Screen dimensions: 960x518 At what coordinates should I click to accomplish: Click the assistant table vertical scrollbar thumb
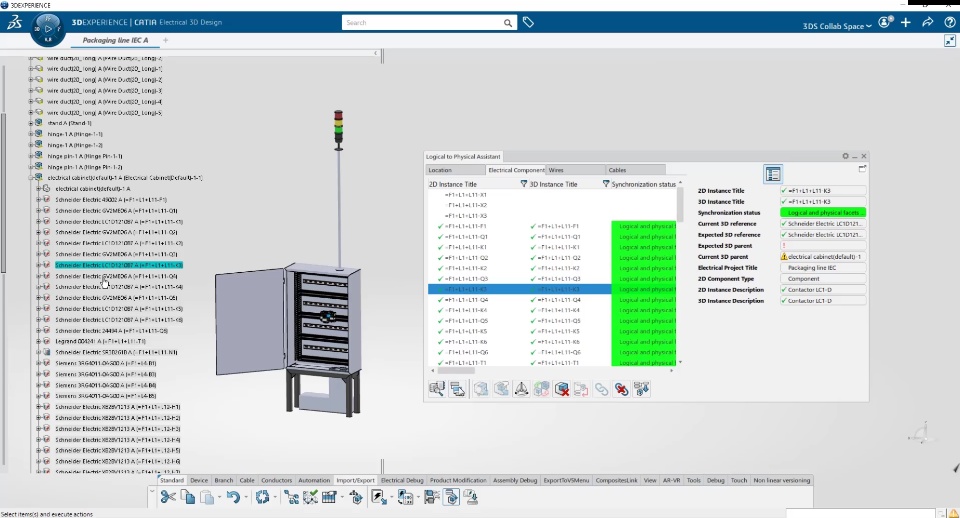680,205
